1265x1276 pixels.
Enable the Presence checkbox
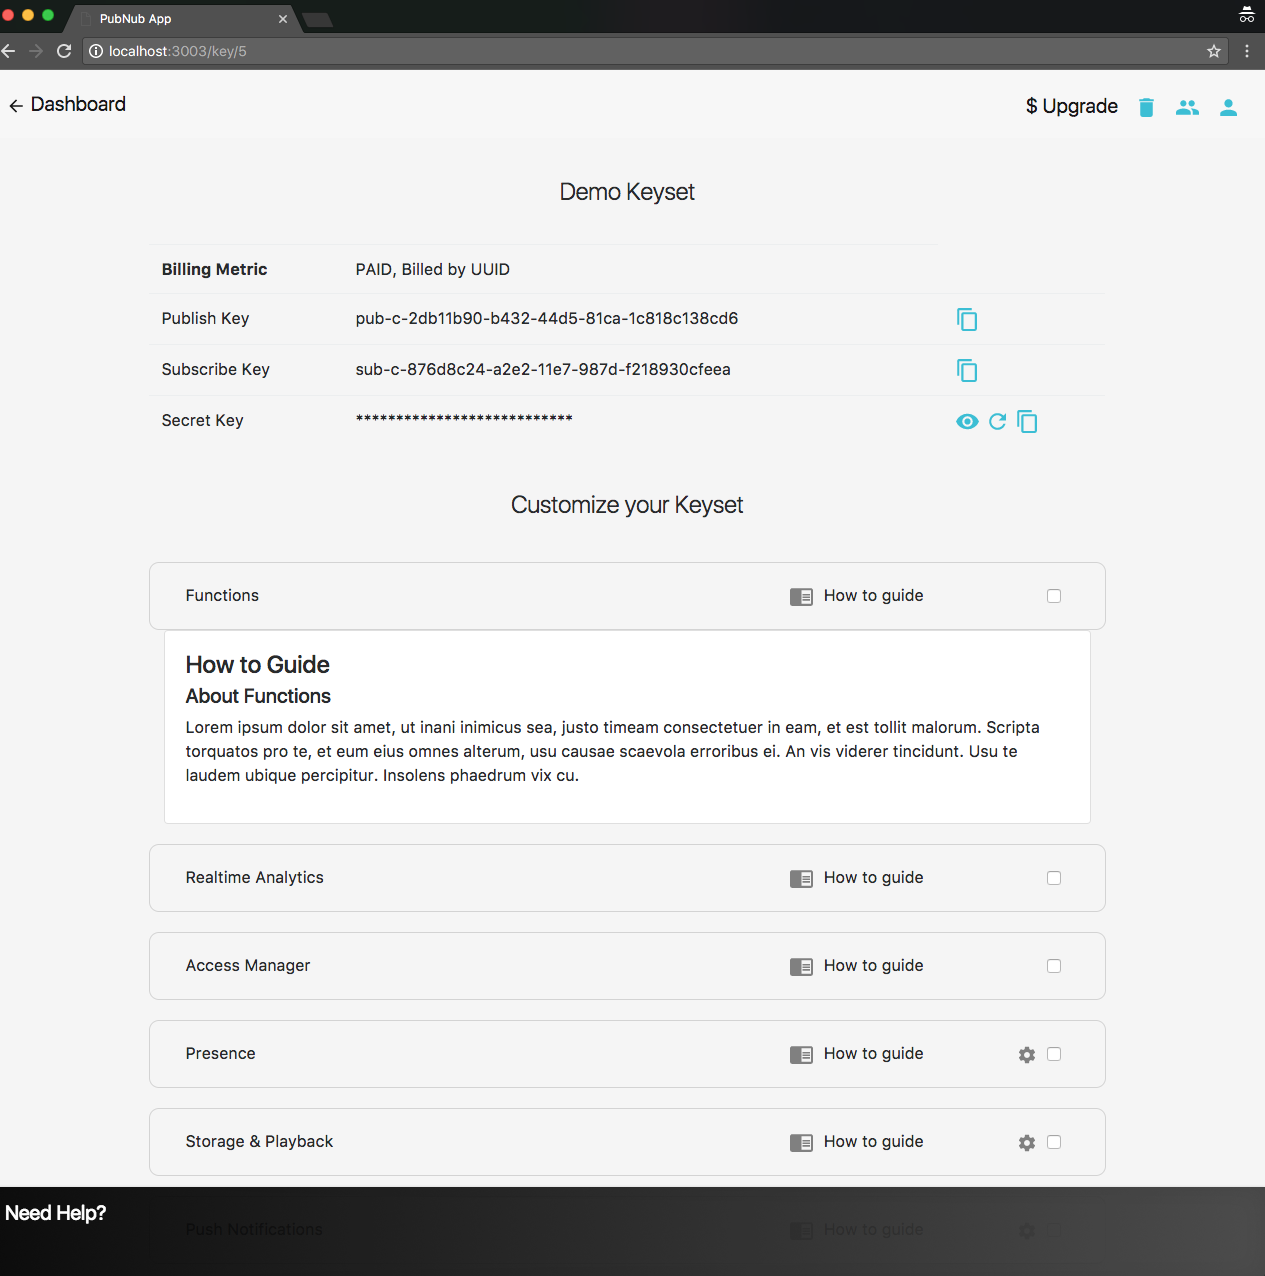tap(1054, 1054)
